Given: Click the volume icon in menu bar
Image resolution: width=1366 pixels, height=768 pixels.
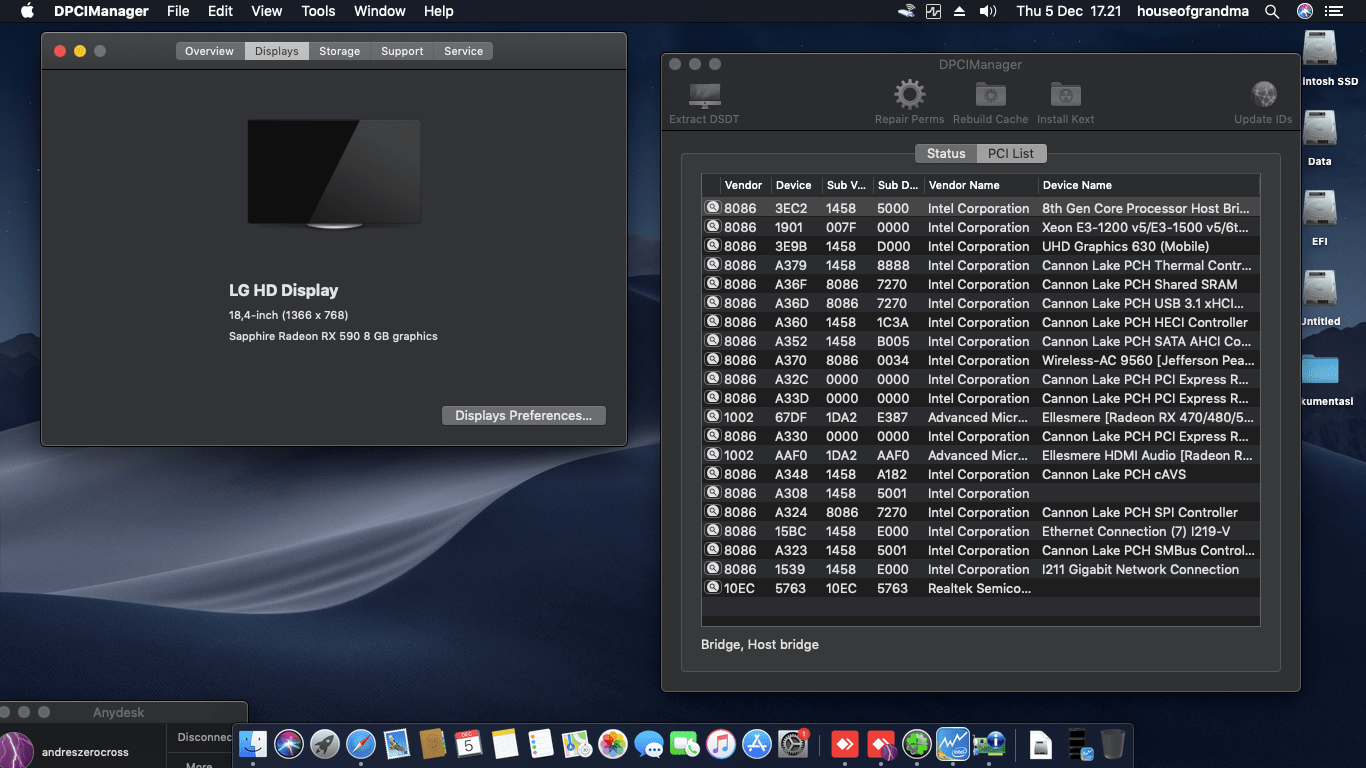Looking at the screenshot, I should click(x=988, y=11).
